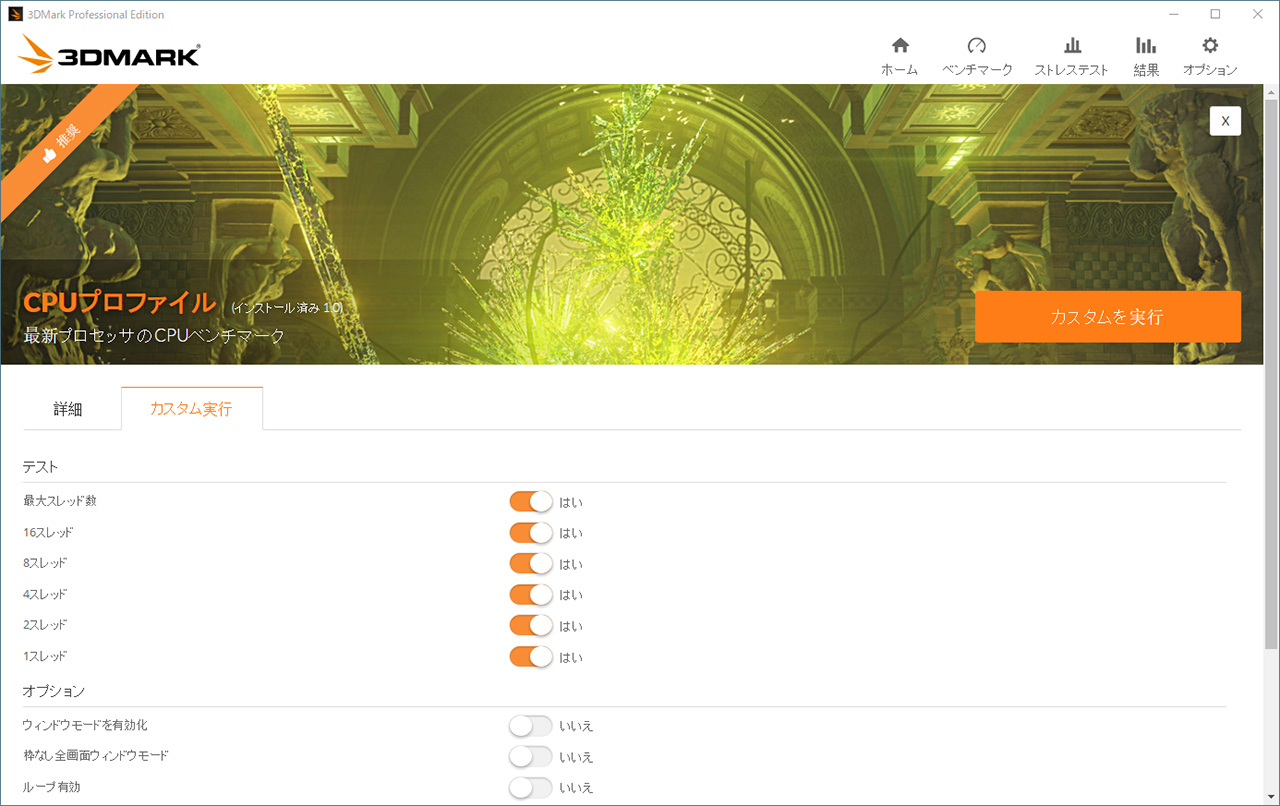Click the 最新プロセッサのCPUベンチマーク subtitle

[x=154, y=336]
